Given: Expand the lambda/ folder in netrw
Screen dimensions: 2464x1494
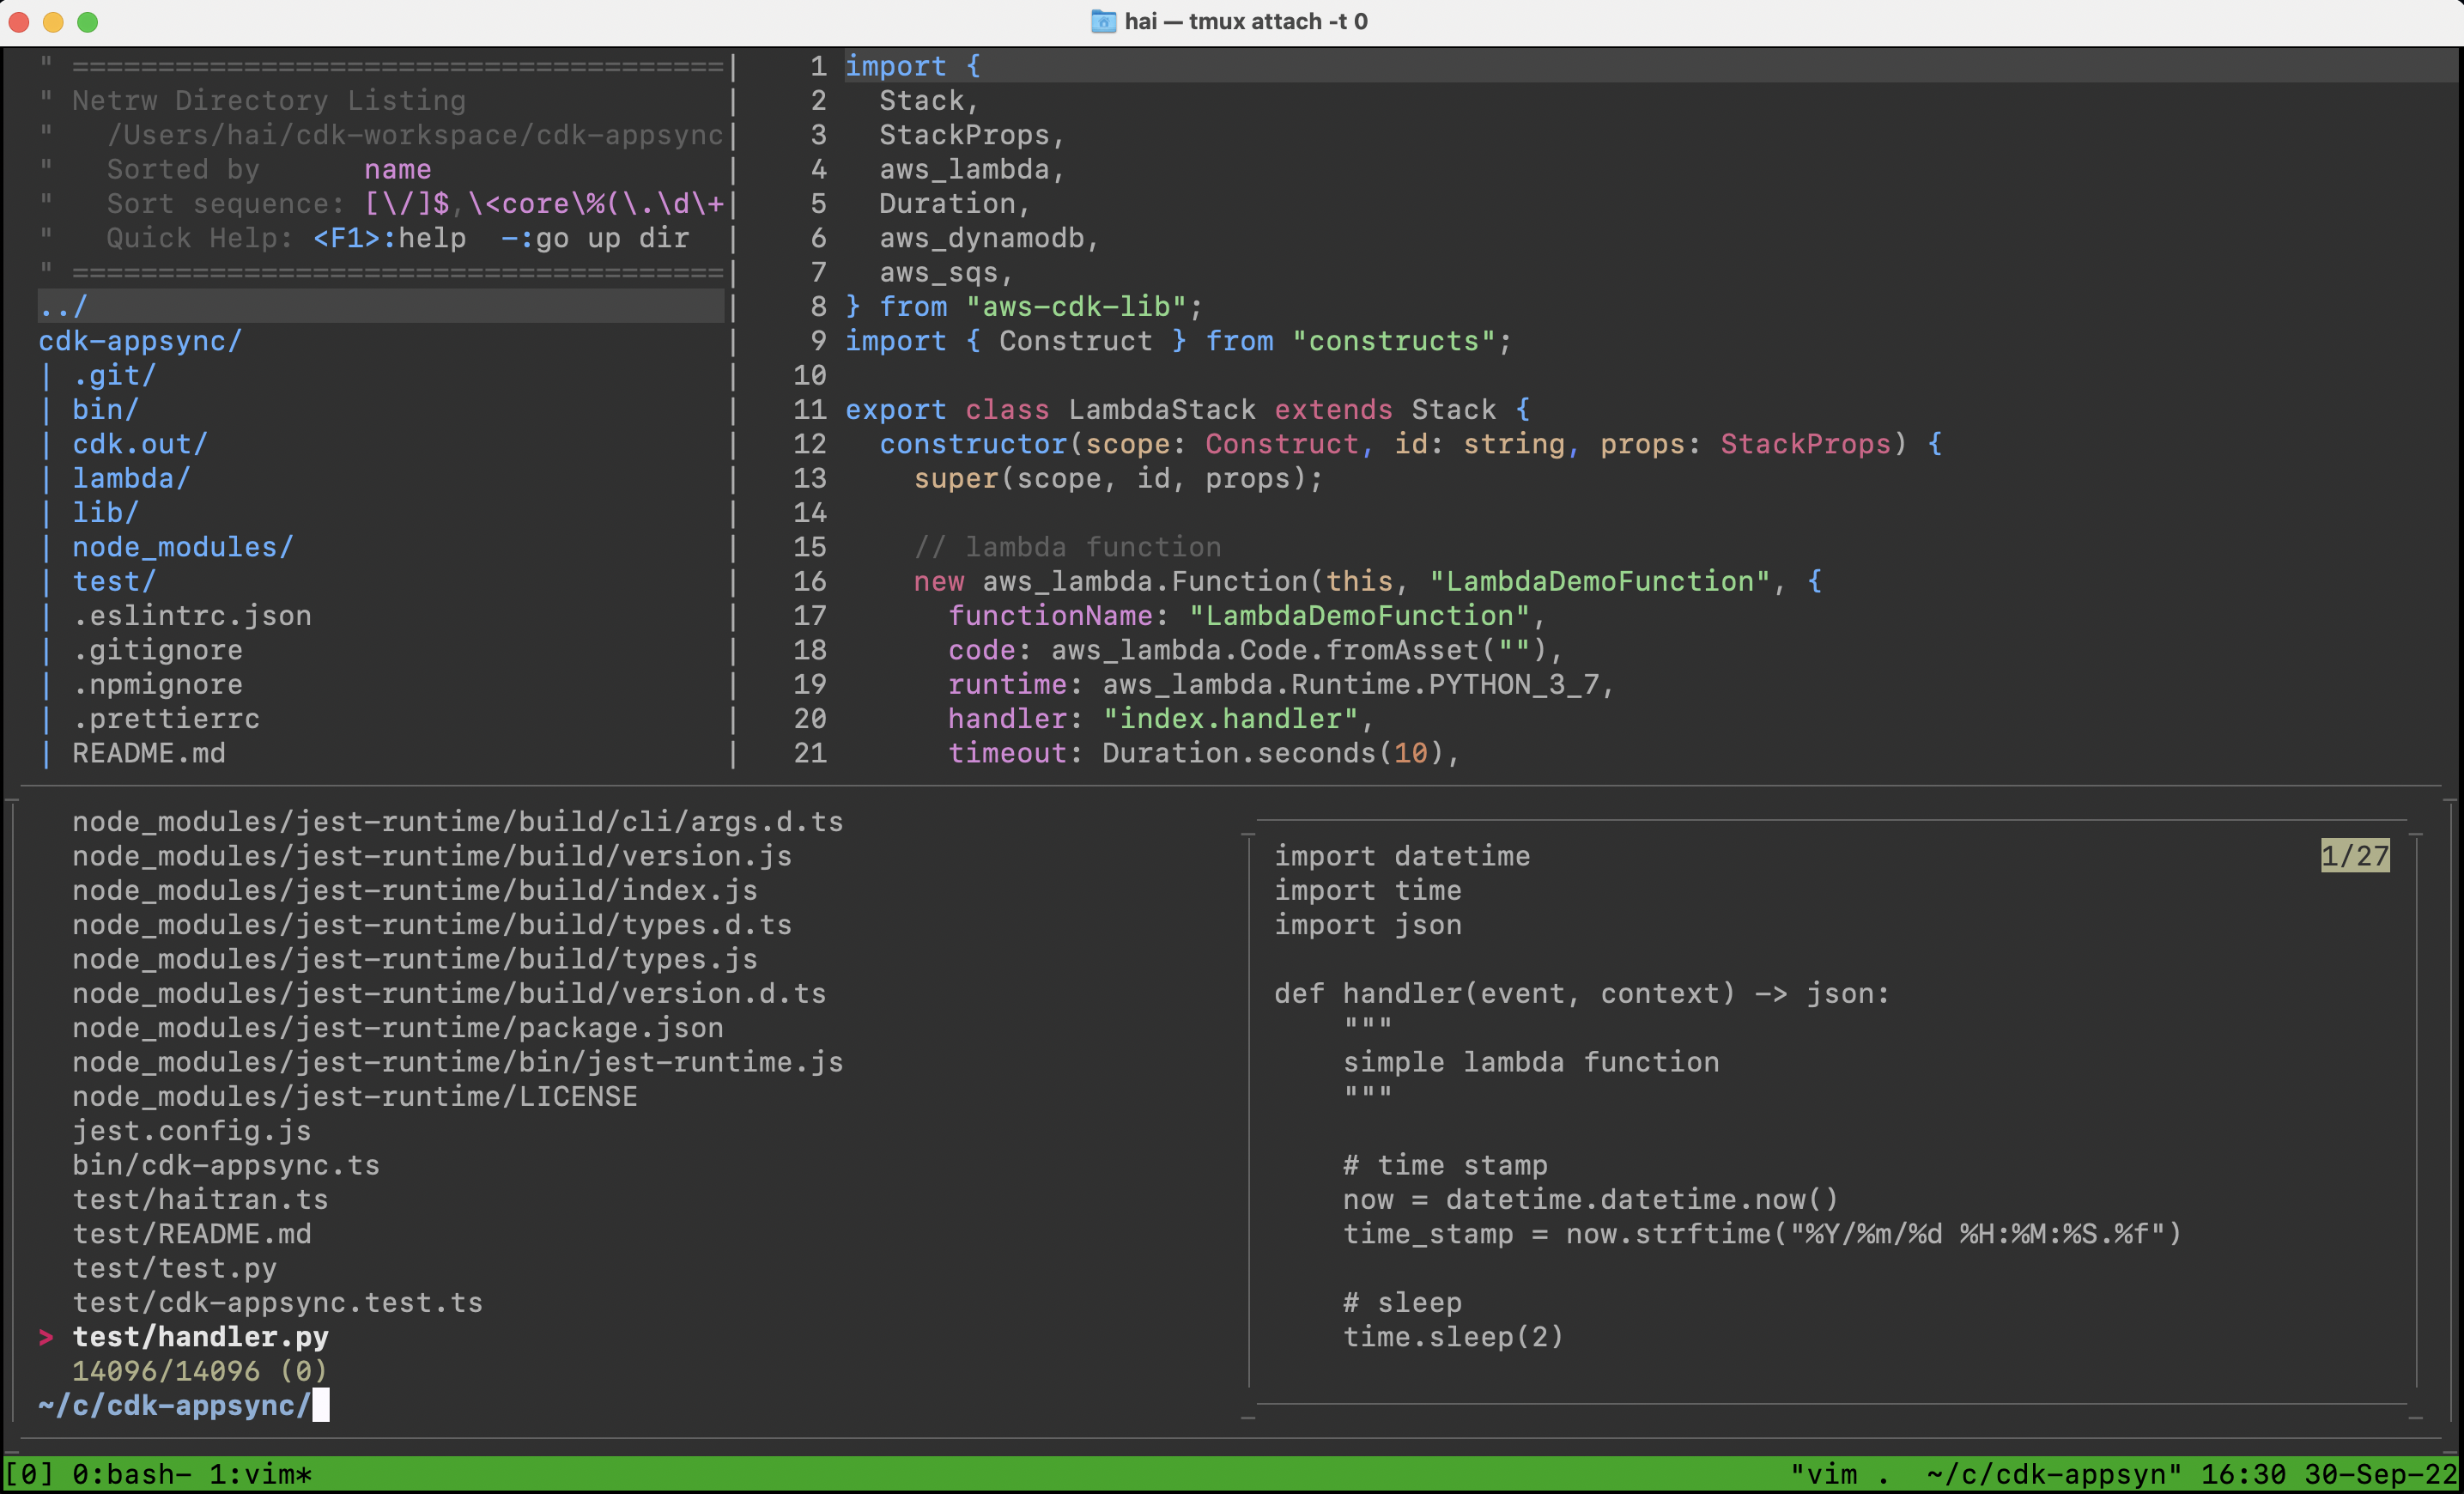Looking at the screenshot, I should pyautogui.click(x=130, y=478).
